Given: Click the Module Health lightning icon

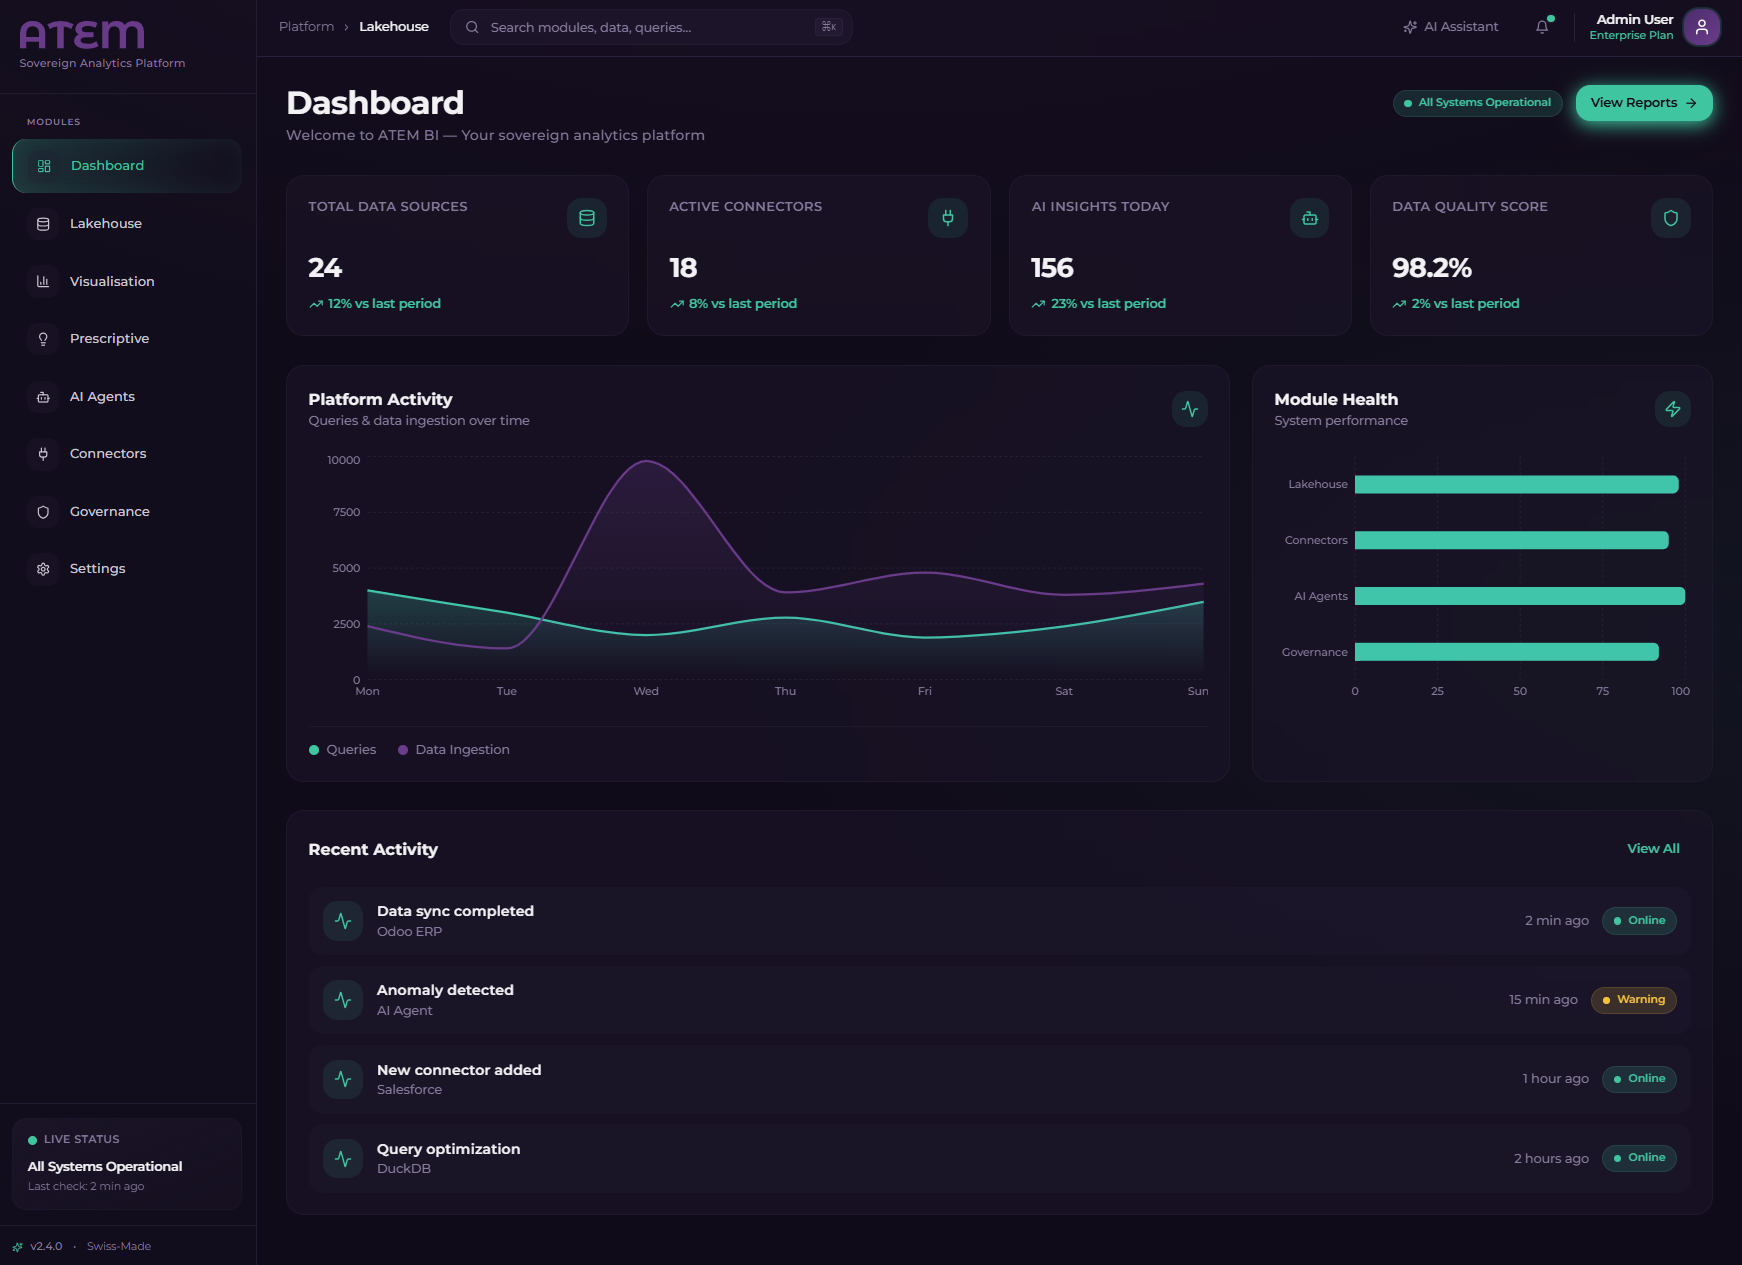Looking at the screenshot, I should [1672, 409].
